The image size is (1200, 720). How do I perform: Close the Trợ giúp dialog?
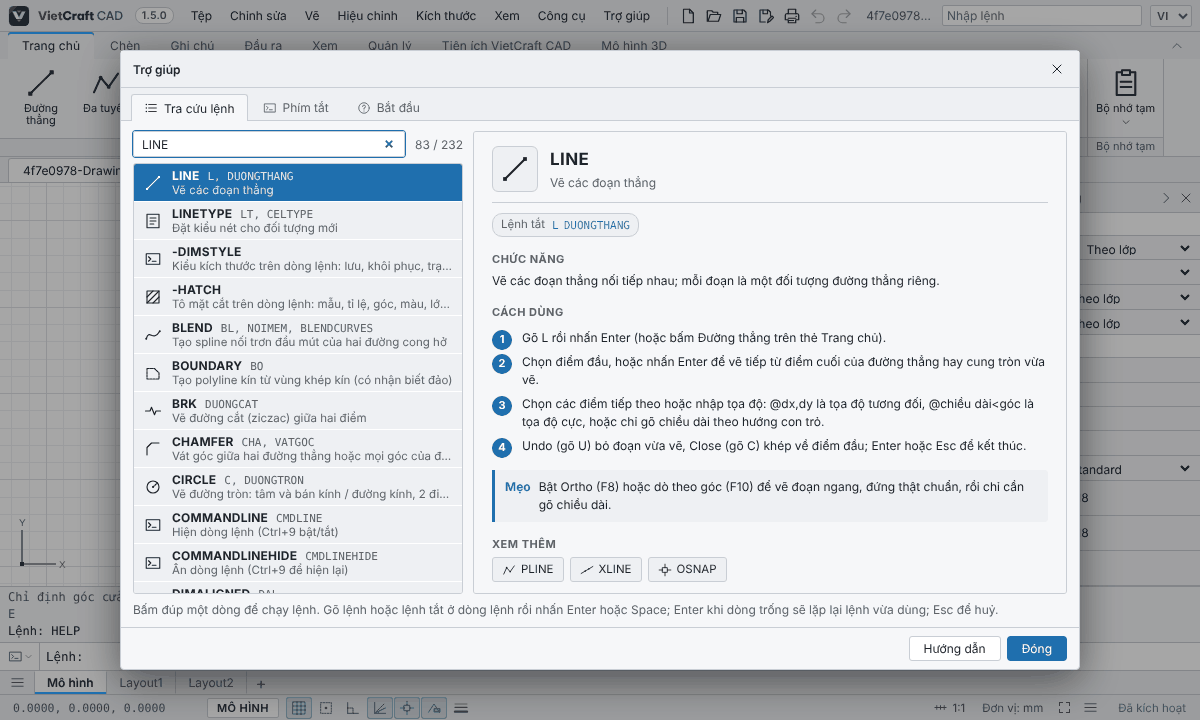[x=1057, y=69]
